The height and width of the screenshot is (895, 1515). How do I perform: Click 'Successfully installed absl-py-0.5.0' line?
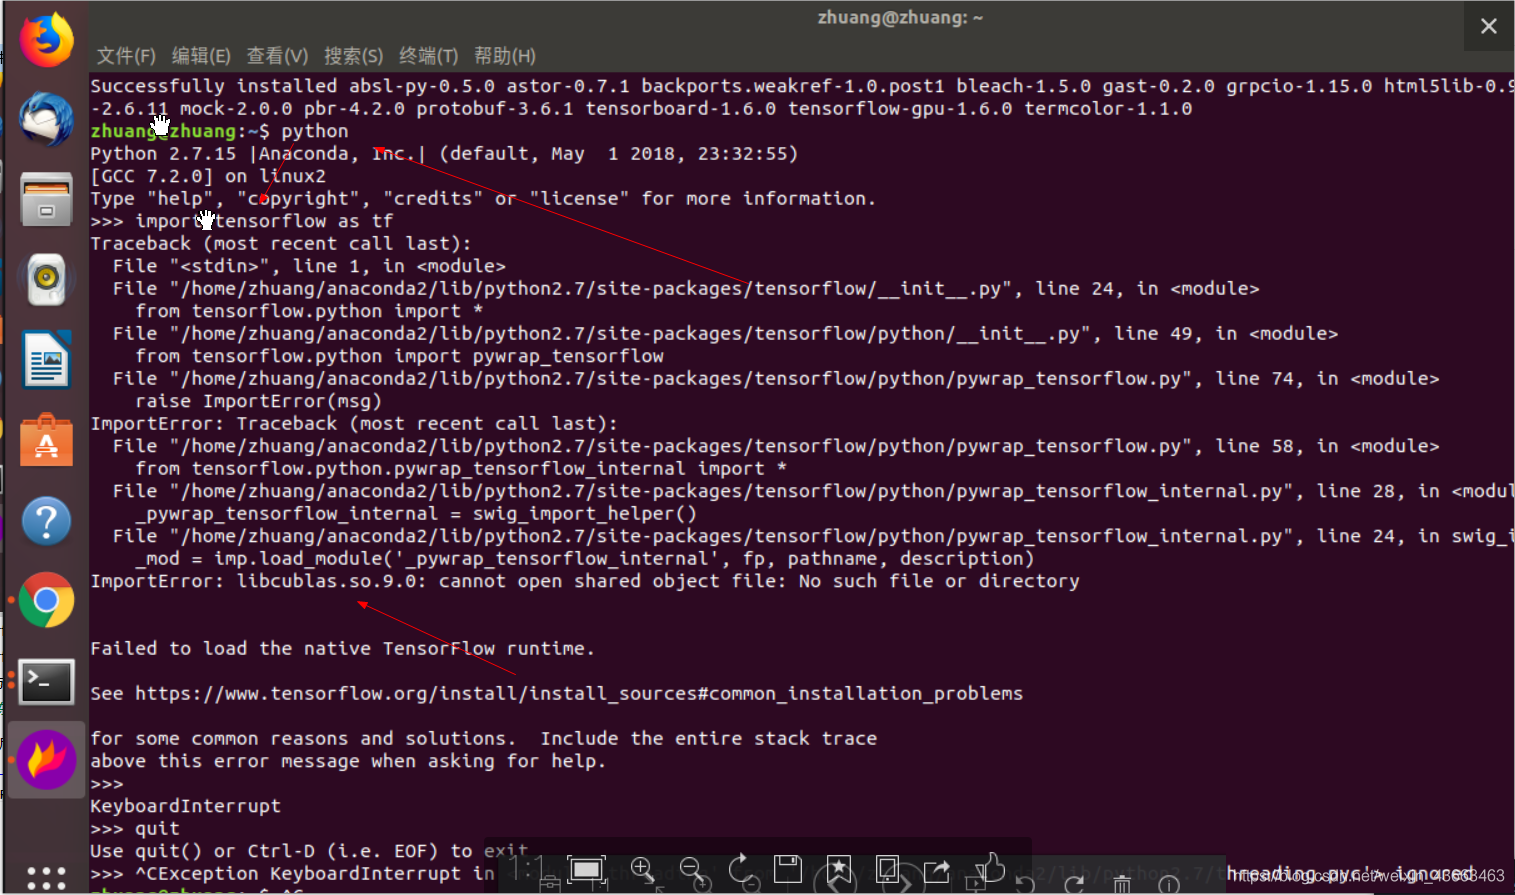(x=800, y=86)
